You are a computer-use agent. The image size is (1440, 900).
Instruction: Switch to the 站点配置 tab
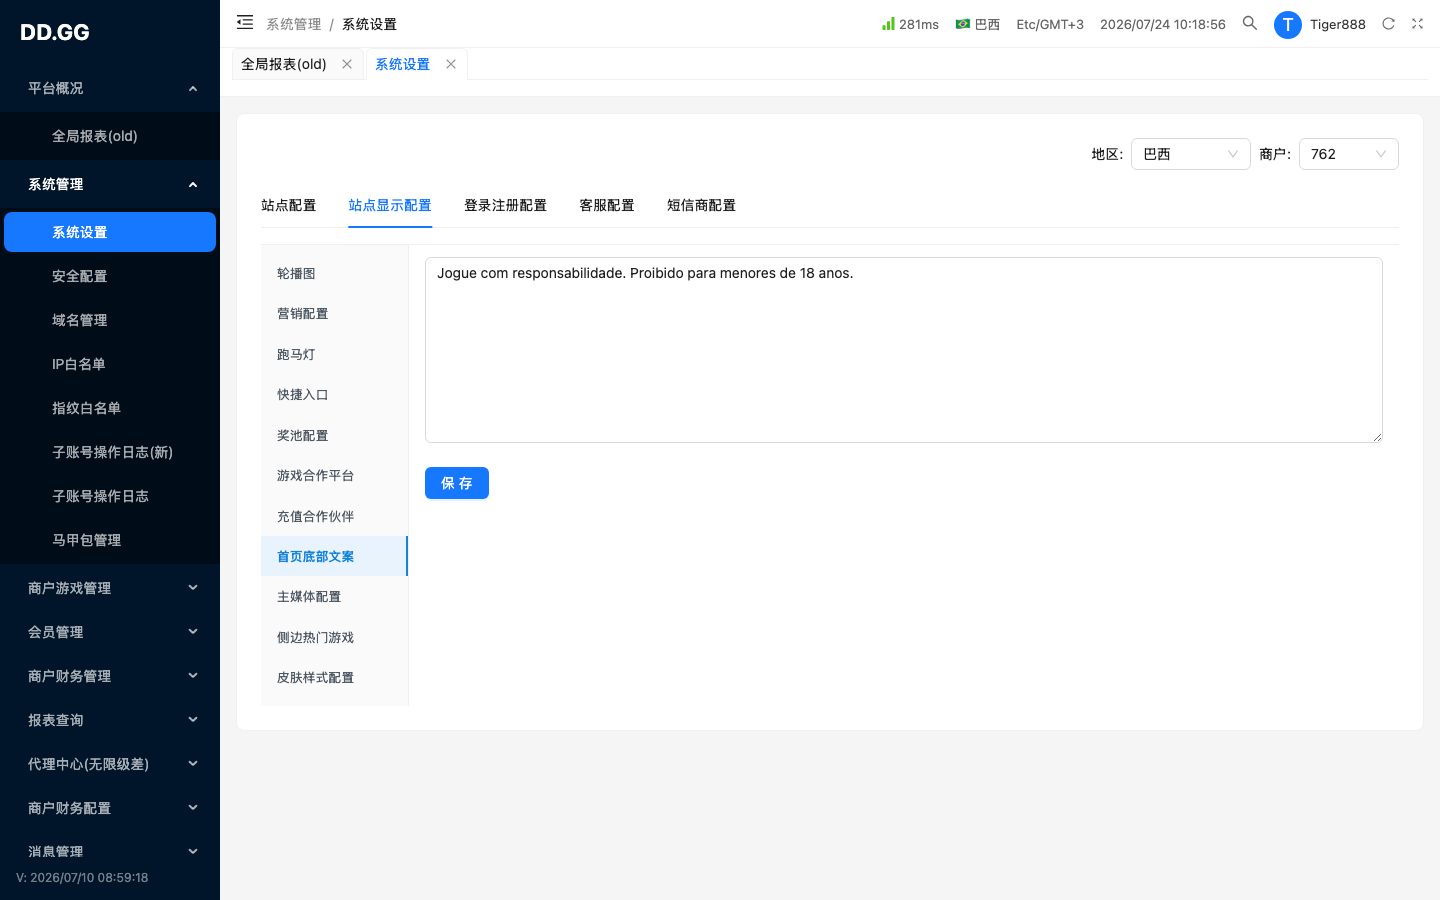[x=288, y=205]
